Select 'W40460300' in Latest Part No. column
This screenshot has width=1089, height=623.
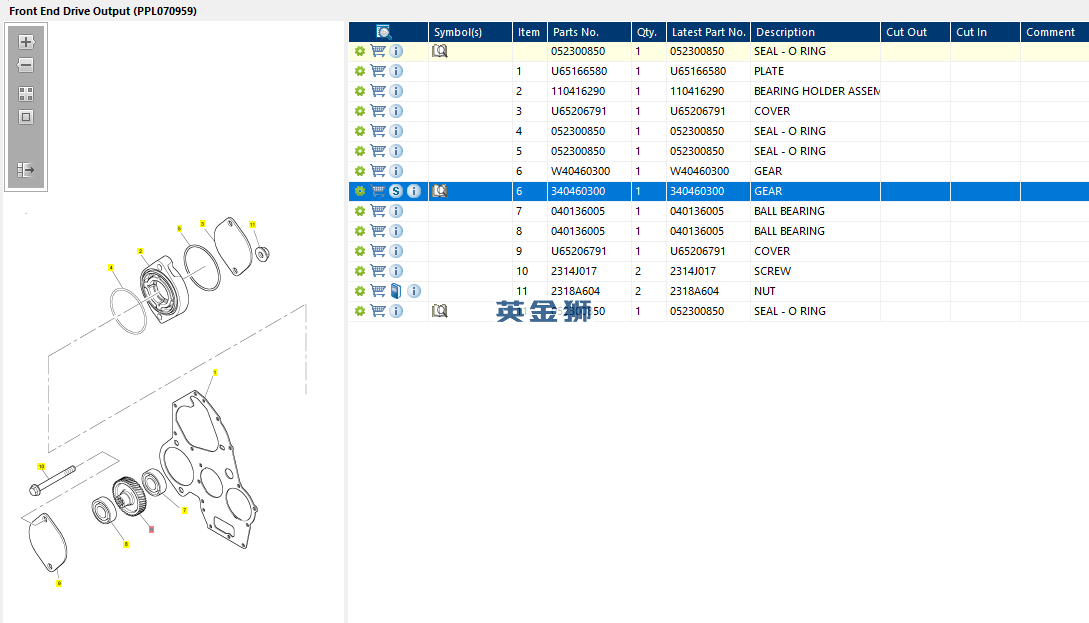699,171
